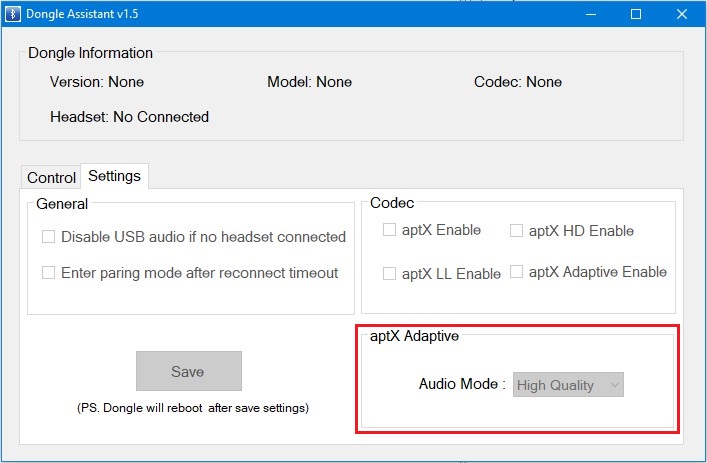Check the aptX Enable checkbox
The width and height of the screenshot is (707, 463).
(x=390, y=231)
